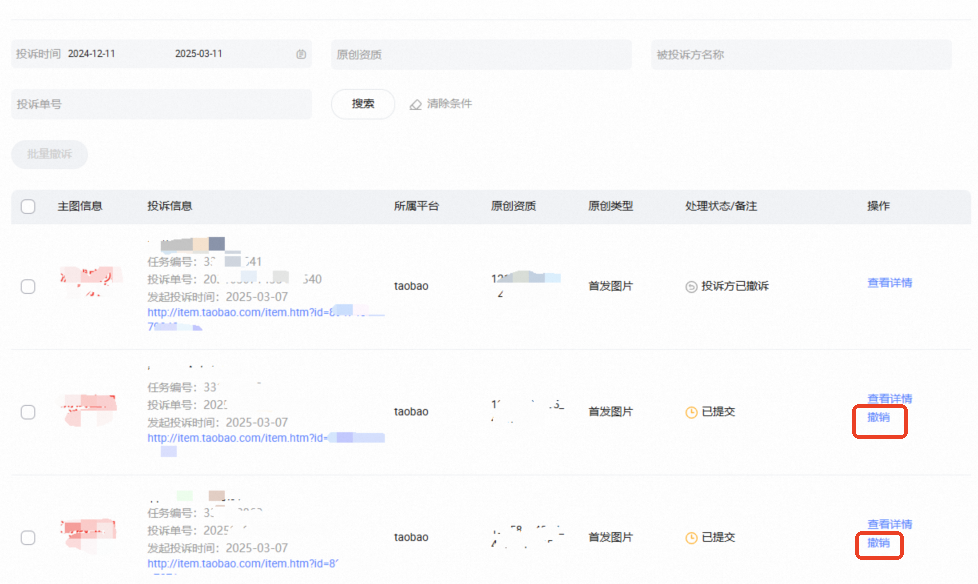Click first row main image thumbnail
Image resolution: width=978 pixels, height=584 pixels.
(x=91, y=281)
